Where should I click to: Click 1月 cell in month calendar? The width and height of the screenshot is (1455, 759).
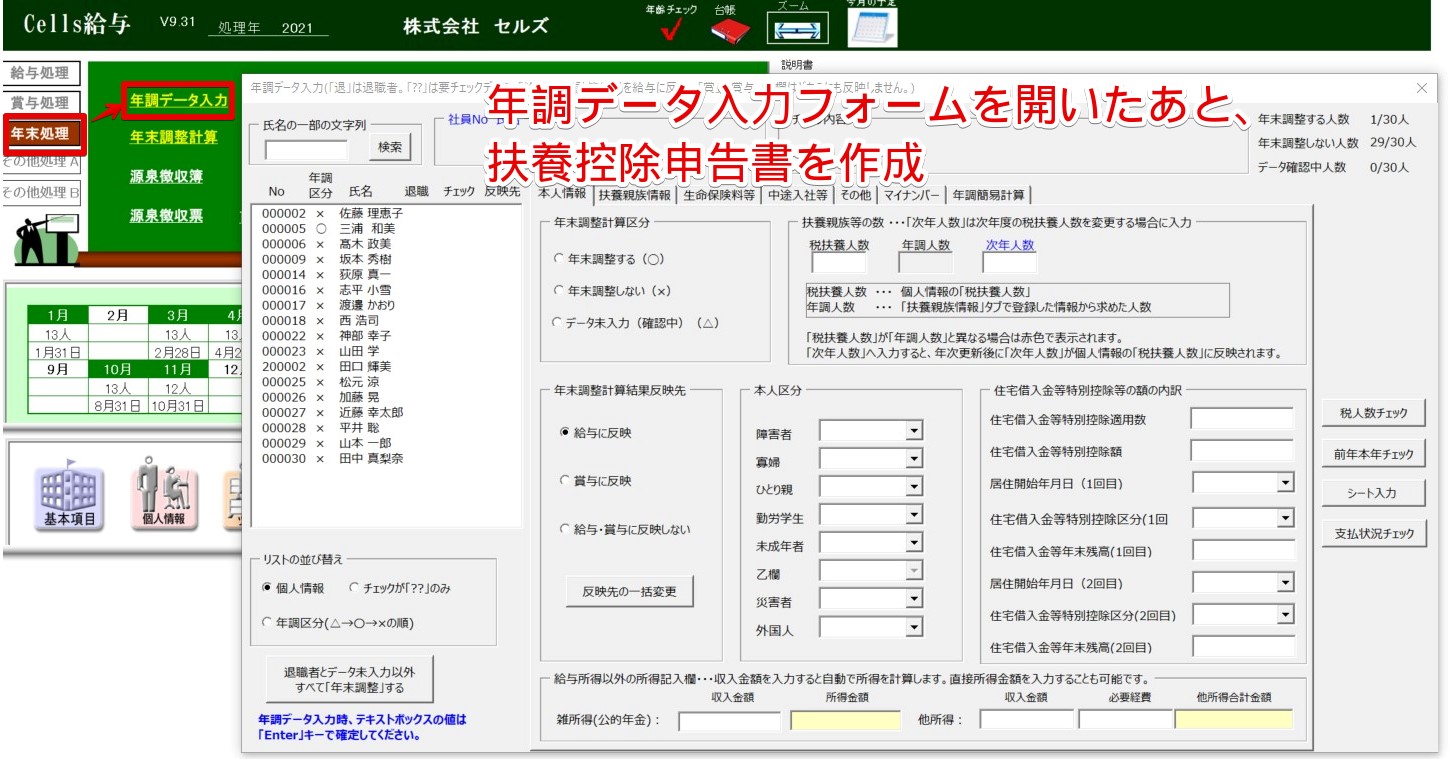[x=58, y=315]
